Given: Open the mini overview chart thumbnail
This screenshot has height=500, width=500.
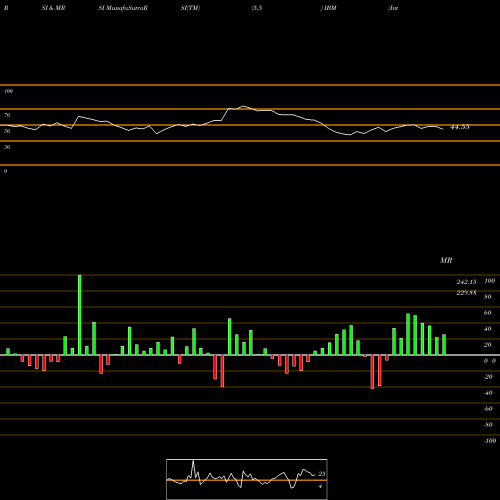Looking at the screenshot, I should [x=247, y=479].
